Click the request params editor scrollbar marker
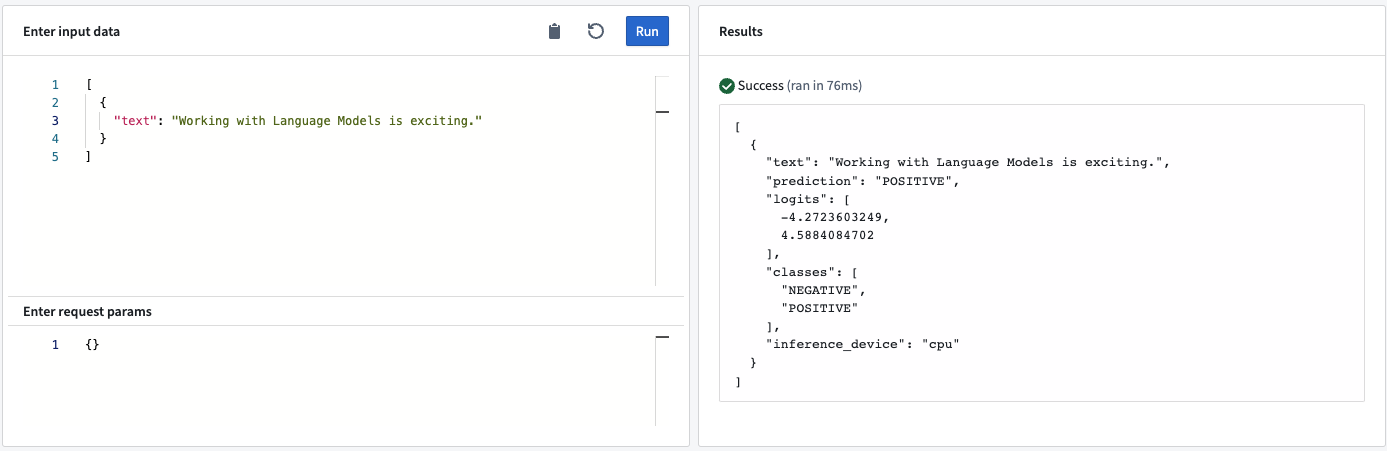This screenshot has height=451, width=1387. (661, 339)
